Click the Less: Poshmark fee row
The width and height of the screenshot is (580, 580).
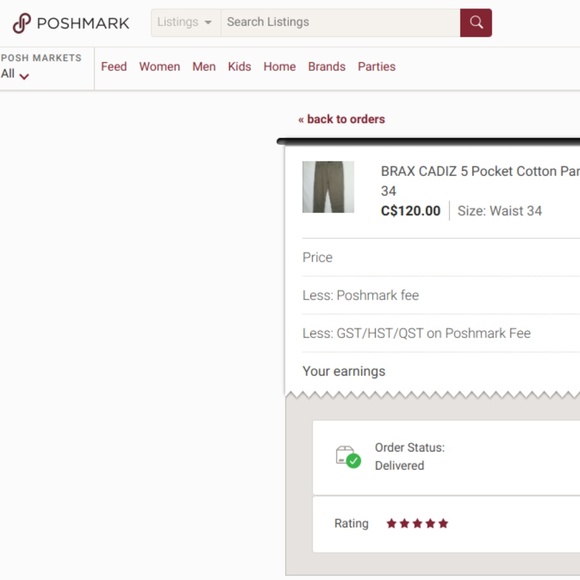(441, 295)
